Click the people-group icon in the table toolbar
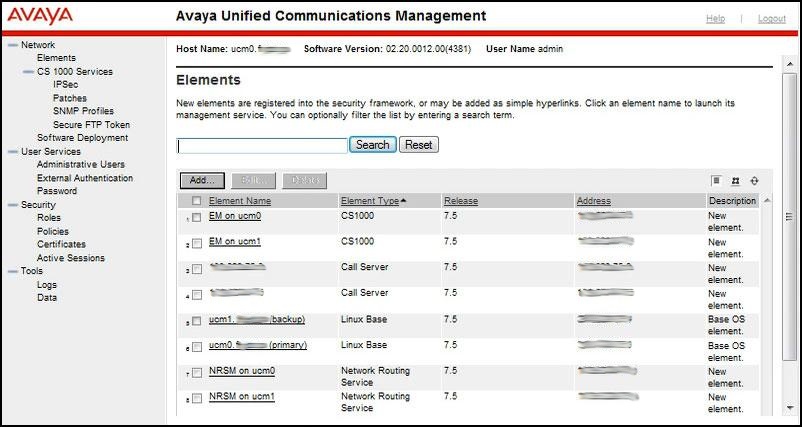This screenshot has height=427, width=802. 736,181
